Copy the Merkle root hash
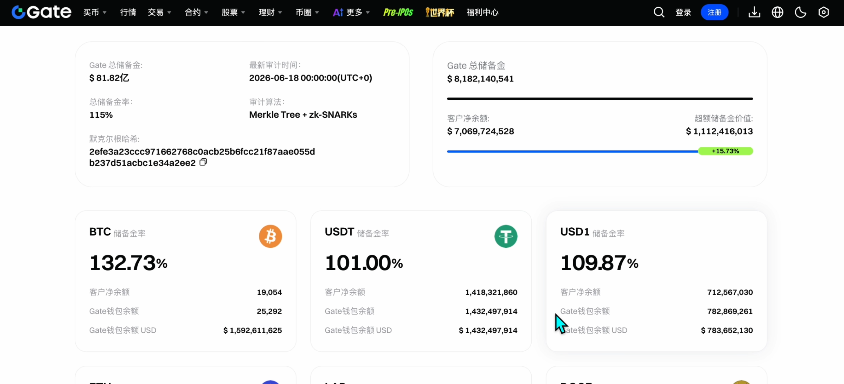This screenshot has height=384, width=844. point(203,162)
